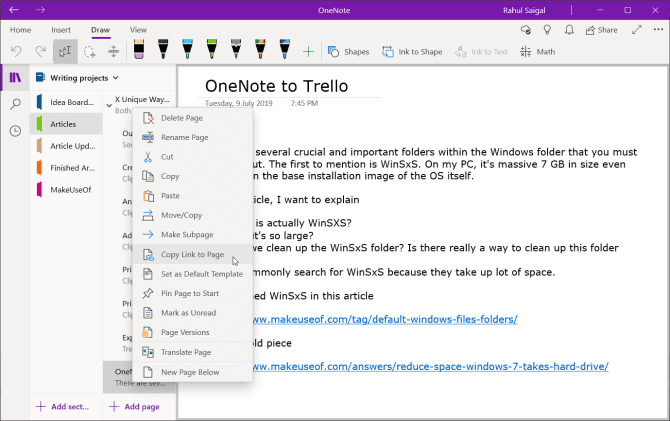Open the Article Upd... section

coord(66,146)
